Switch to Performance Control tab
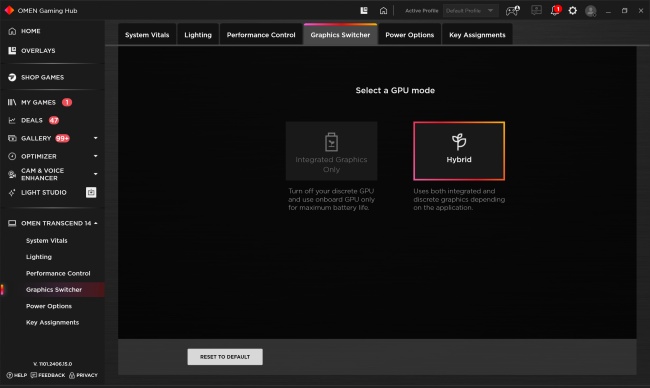This screenshot has width=650, height=388. (x=261, y=35)
